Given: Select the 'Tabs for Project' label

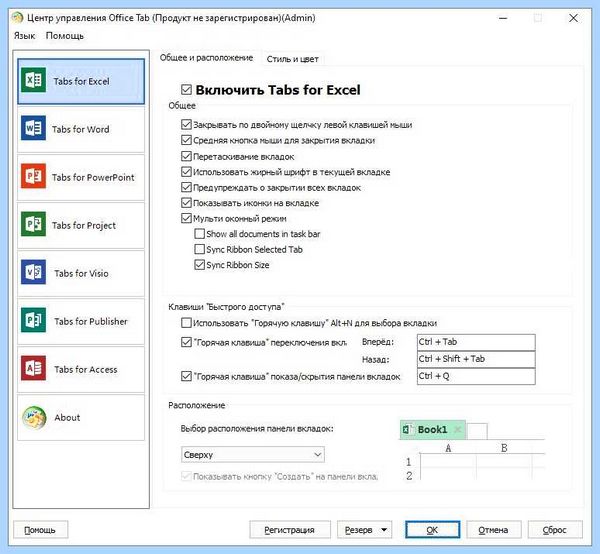Looking at the screenshot, I should point(84,225).
